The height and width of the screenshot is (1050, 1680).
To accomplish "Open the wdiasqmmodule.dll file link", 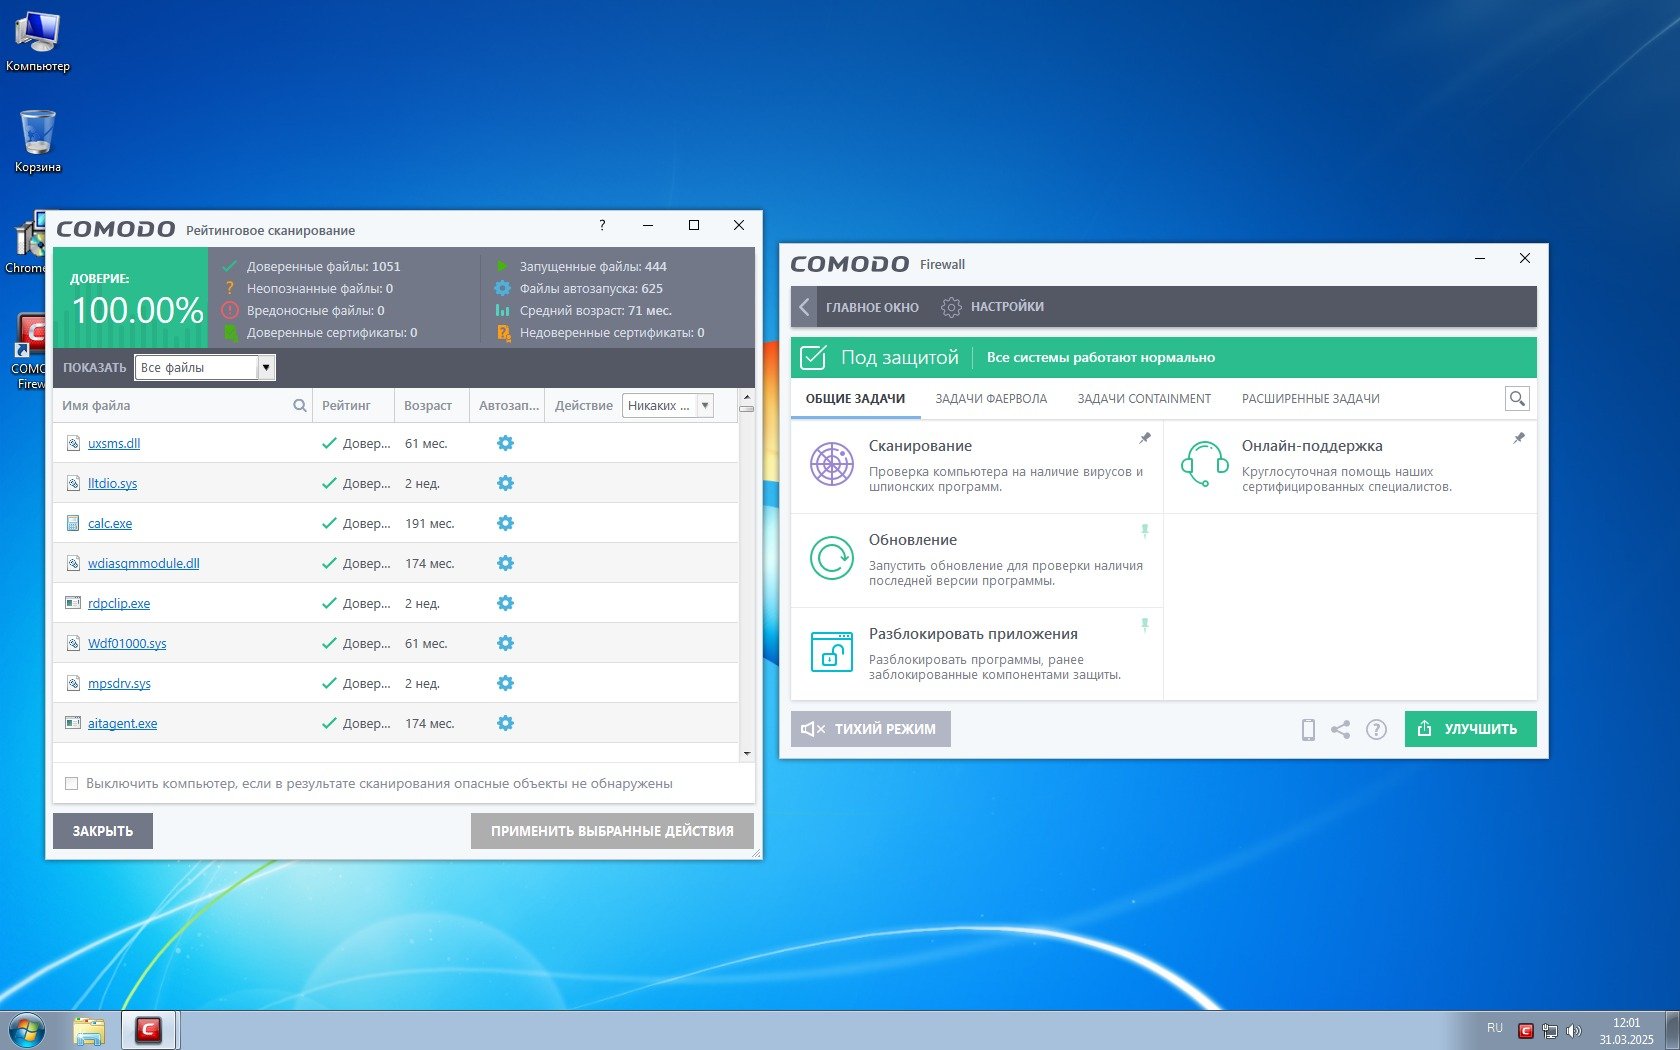I will 143,564.
